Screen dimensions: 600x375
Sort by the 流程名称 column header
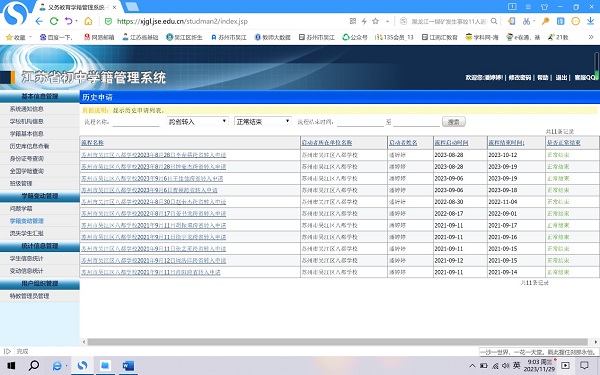[x=92, y=142]
